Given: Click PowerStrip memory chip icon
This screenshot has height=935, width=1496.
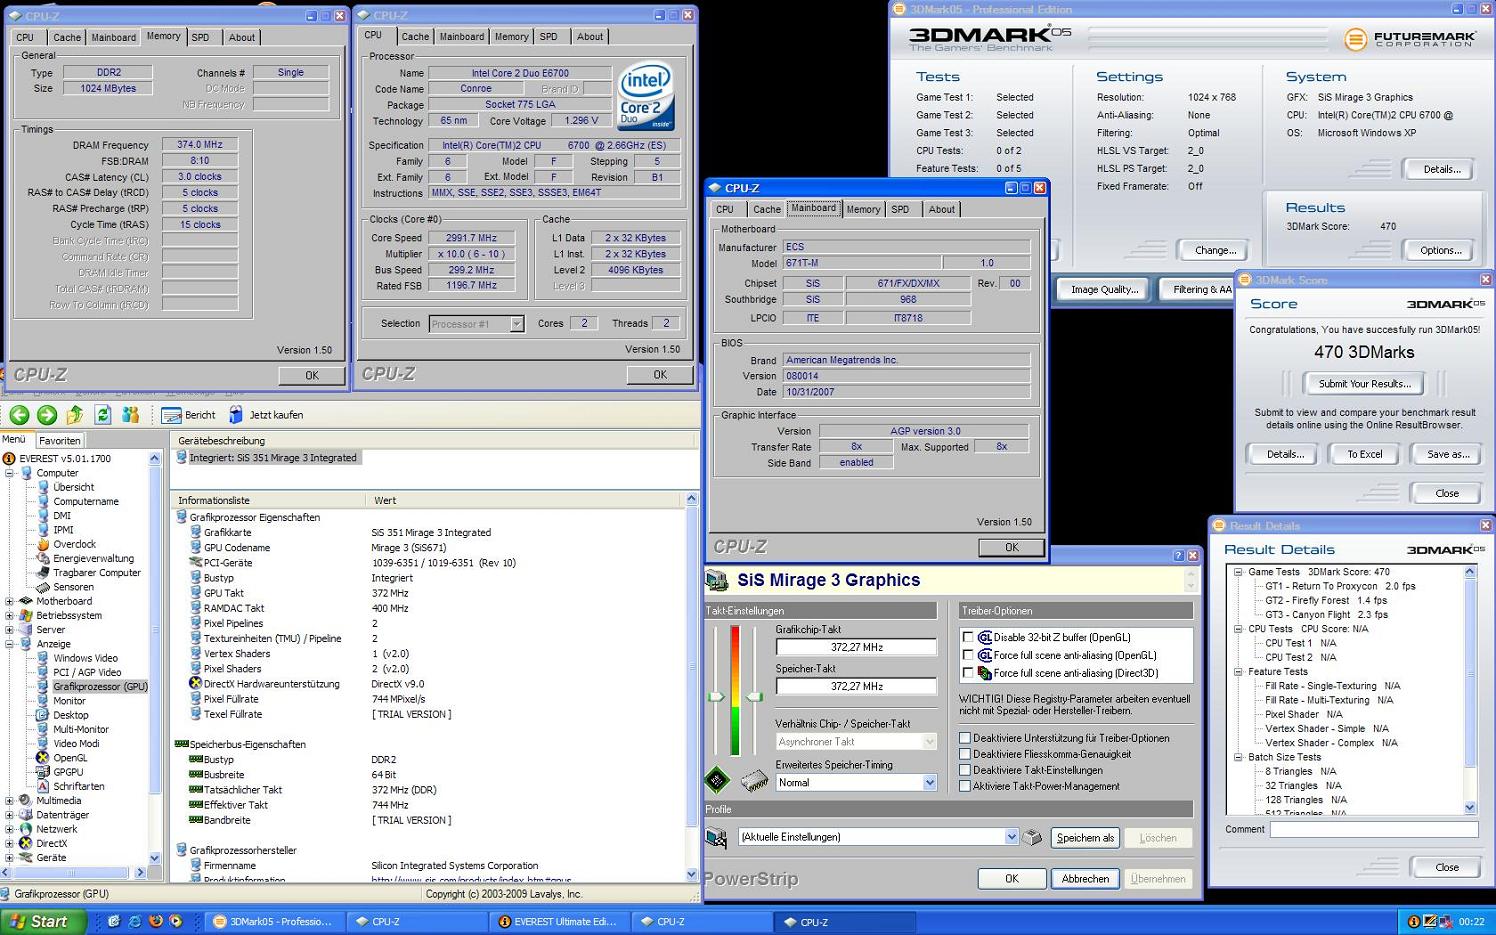Looking at the screenshot, I should pos(754,780).
